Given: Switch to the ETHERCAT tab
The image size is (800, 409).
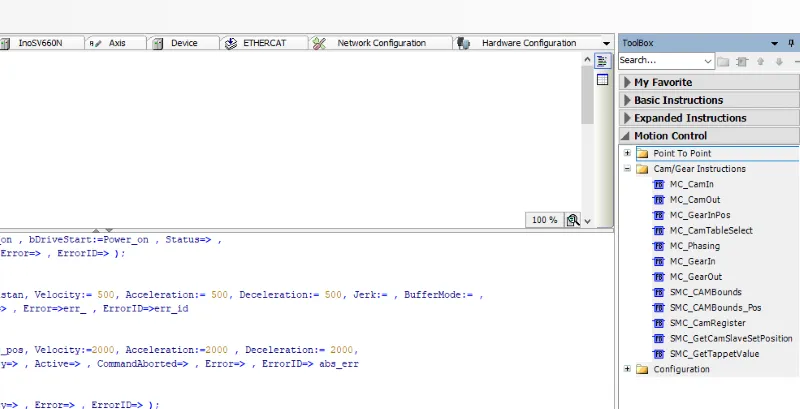Looking at the screenshot, I should [259, 43].
